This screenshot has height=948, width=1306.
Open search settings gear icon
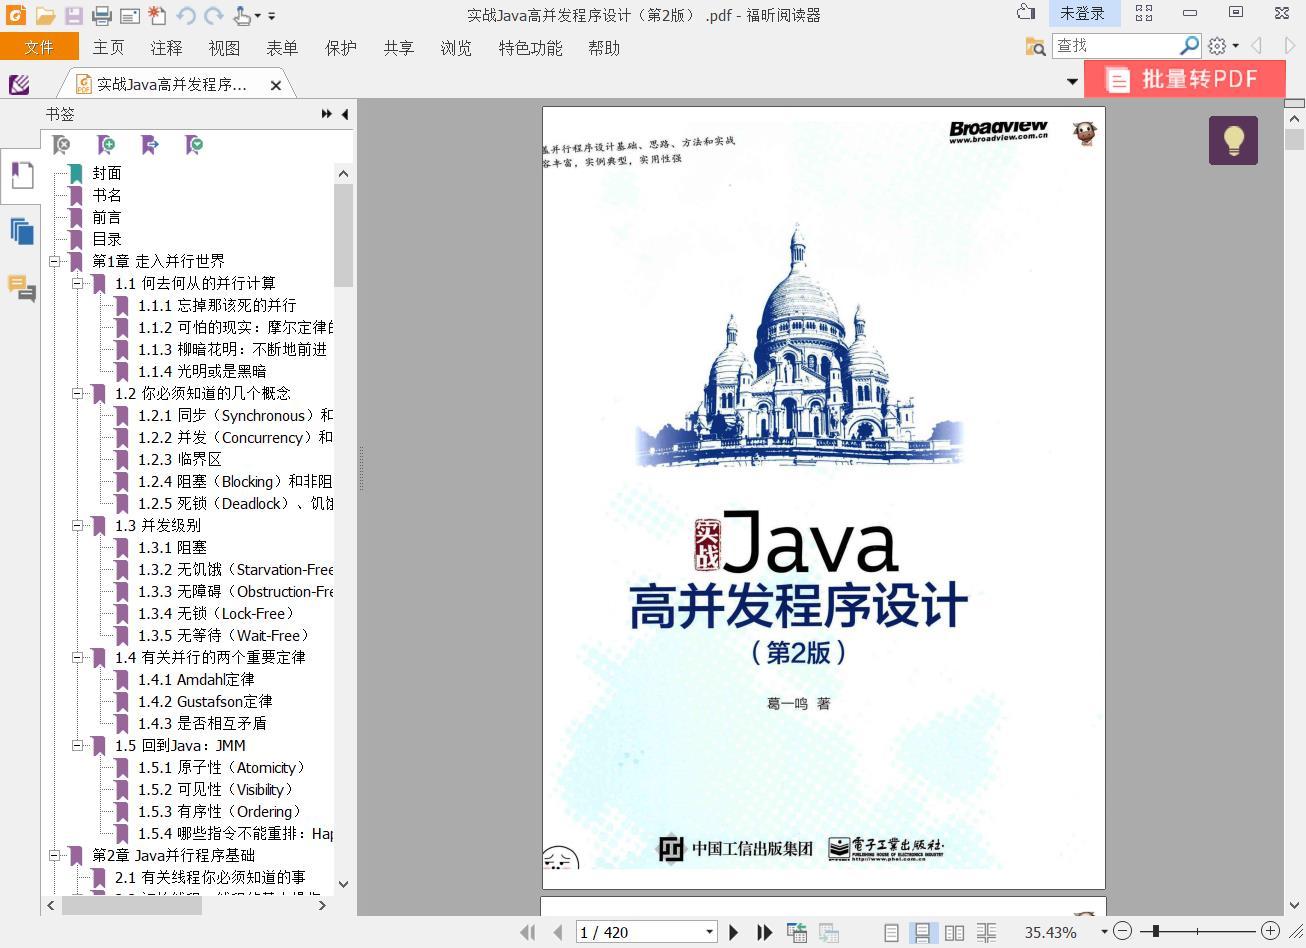click(x=1217, y=46)
